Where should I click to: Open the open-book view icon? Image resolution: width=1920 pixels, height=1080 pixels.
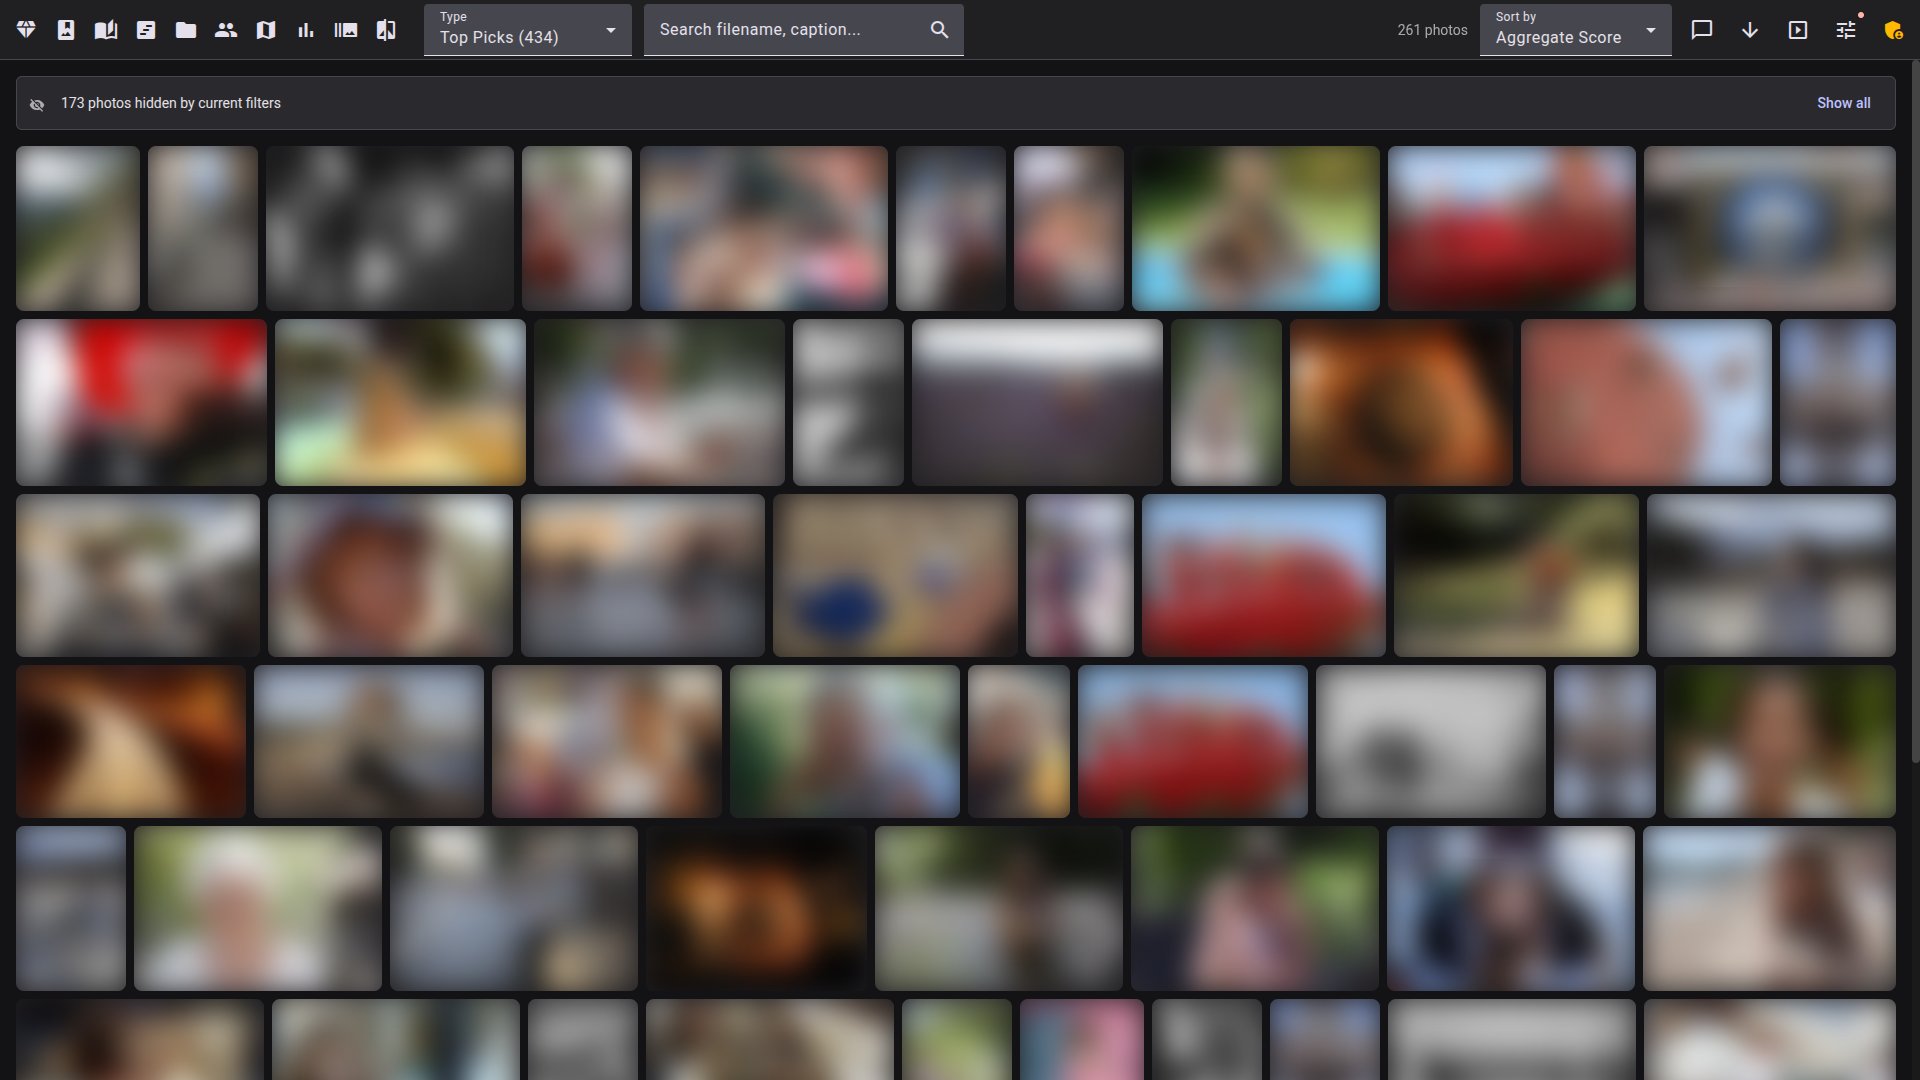[106, 30]
